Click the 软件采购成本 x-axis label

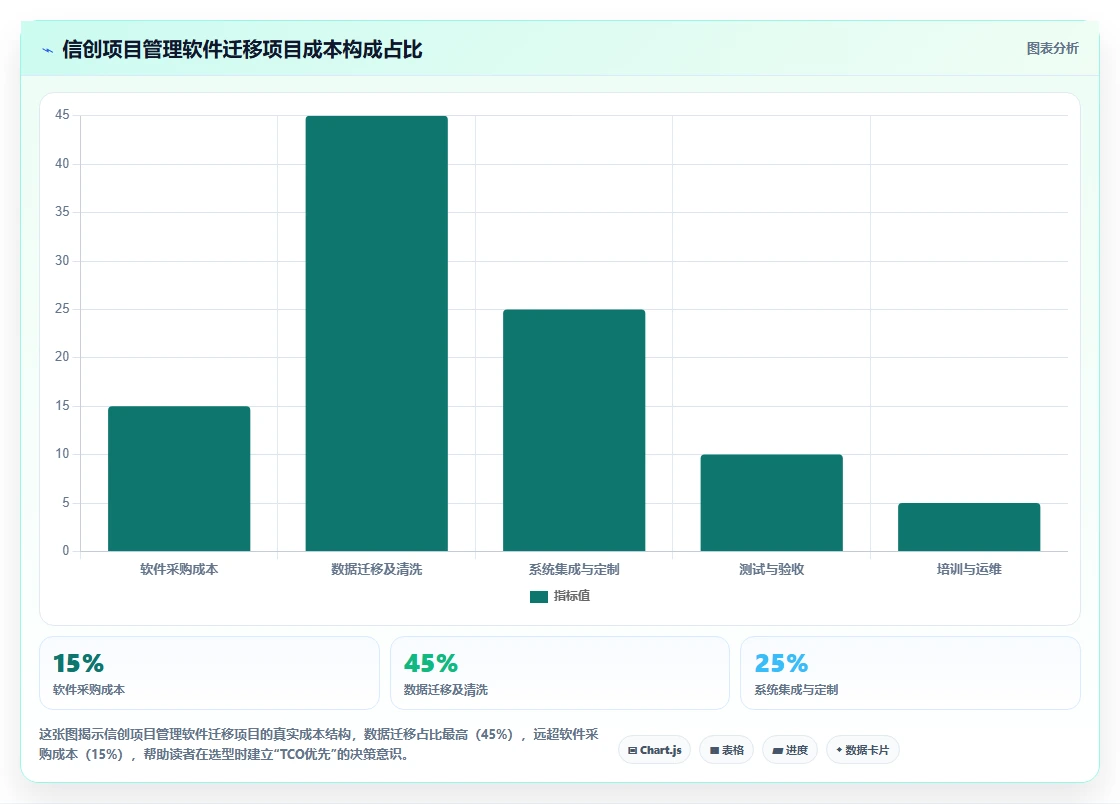(179, 569)
